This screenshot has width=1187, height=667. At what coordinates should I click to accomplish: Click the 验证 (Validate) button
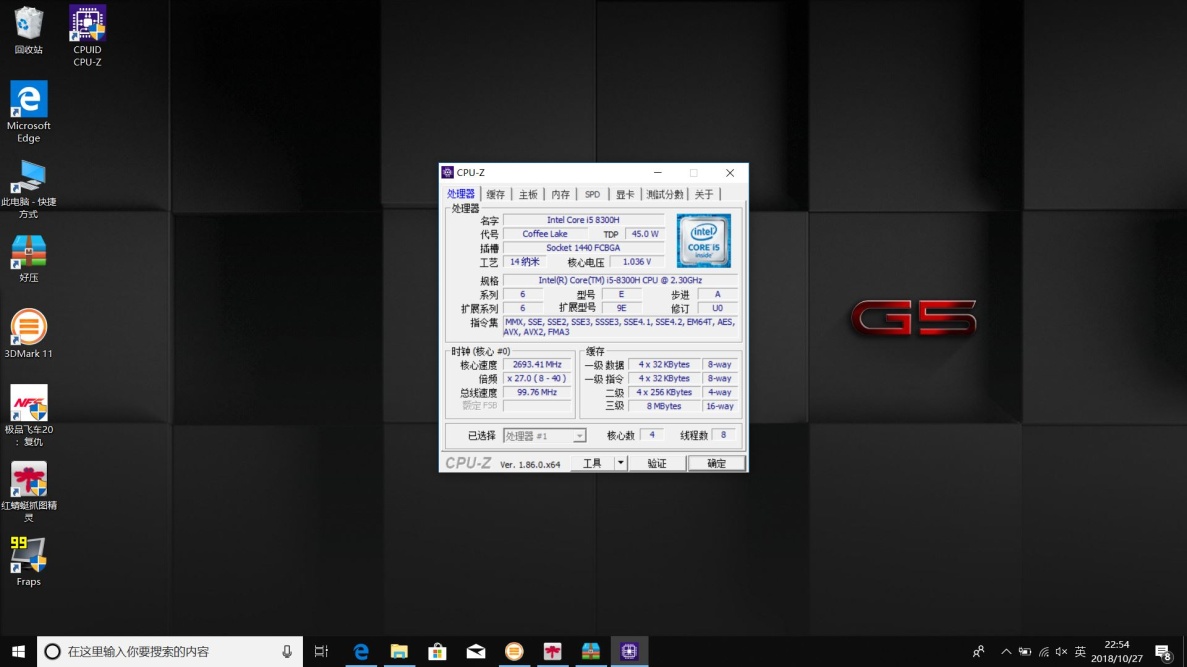pyautogui.click(x=657, y=462)
